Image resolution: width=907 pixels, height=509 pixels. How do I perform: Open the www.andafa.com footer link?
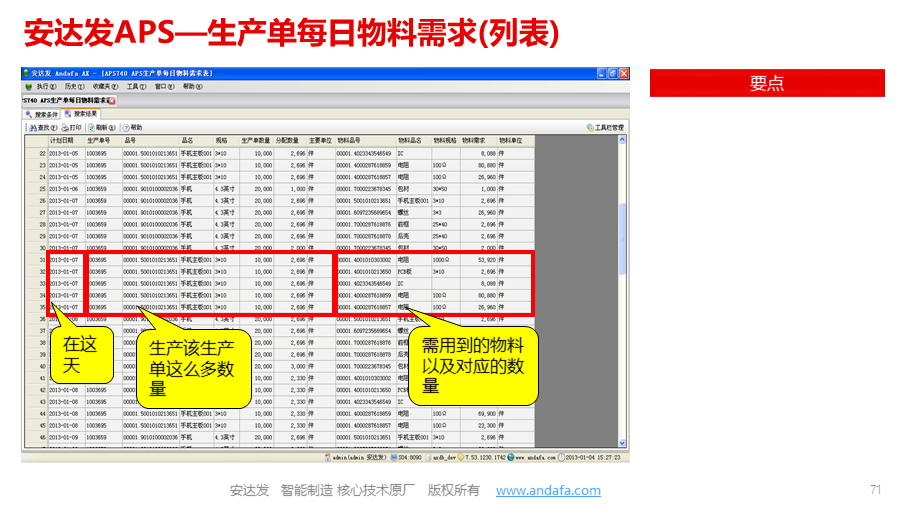(548, 490)
